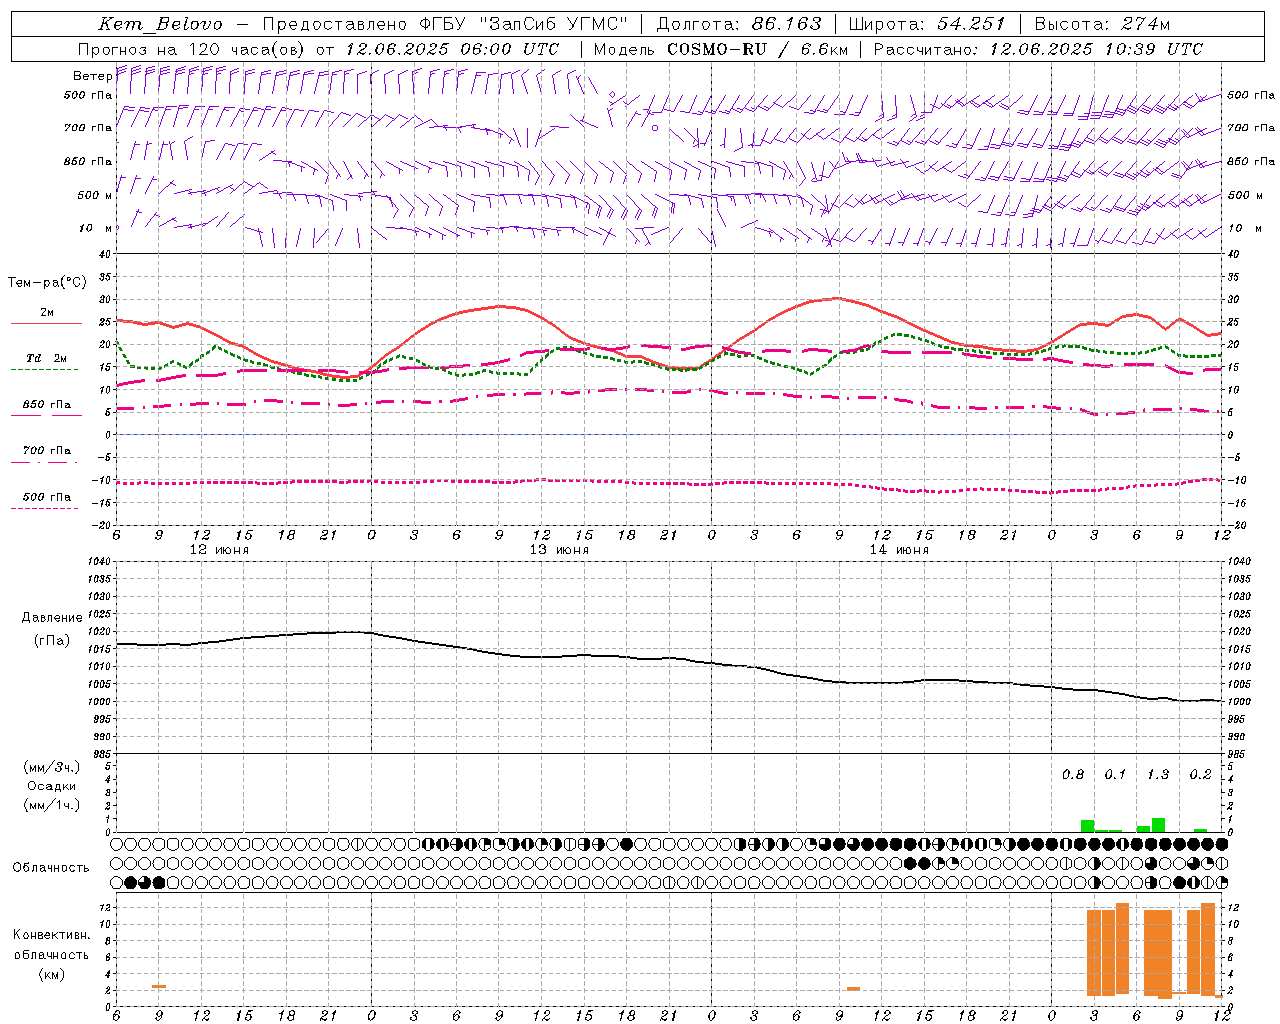1280x1024 pixels.
Task: Click the Осадки precipitation label
Action: coord(52,786)
